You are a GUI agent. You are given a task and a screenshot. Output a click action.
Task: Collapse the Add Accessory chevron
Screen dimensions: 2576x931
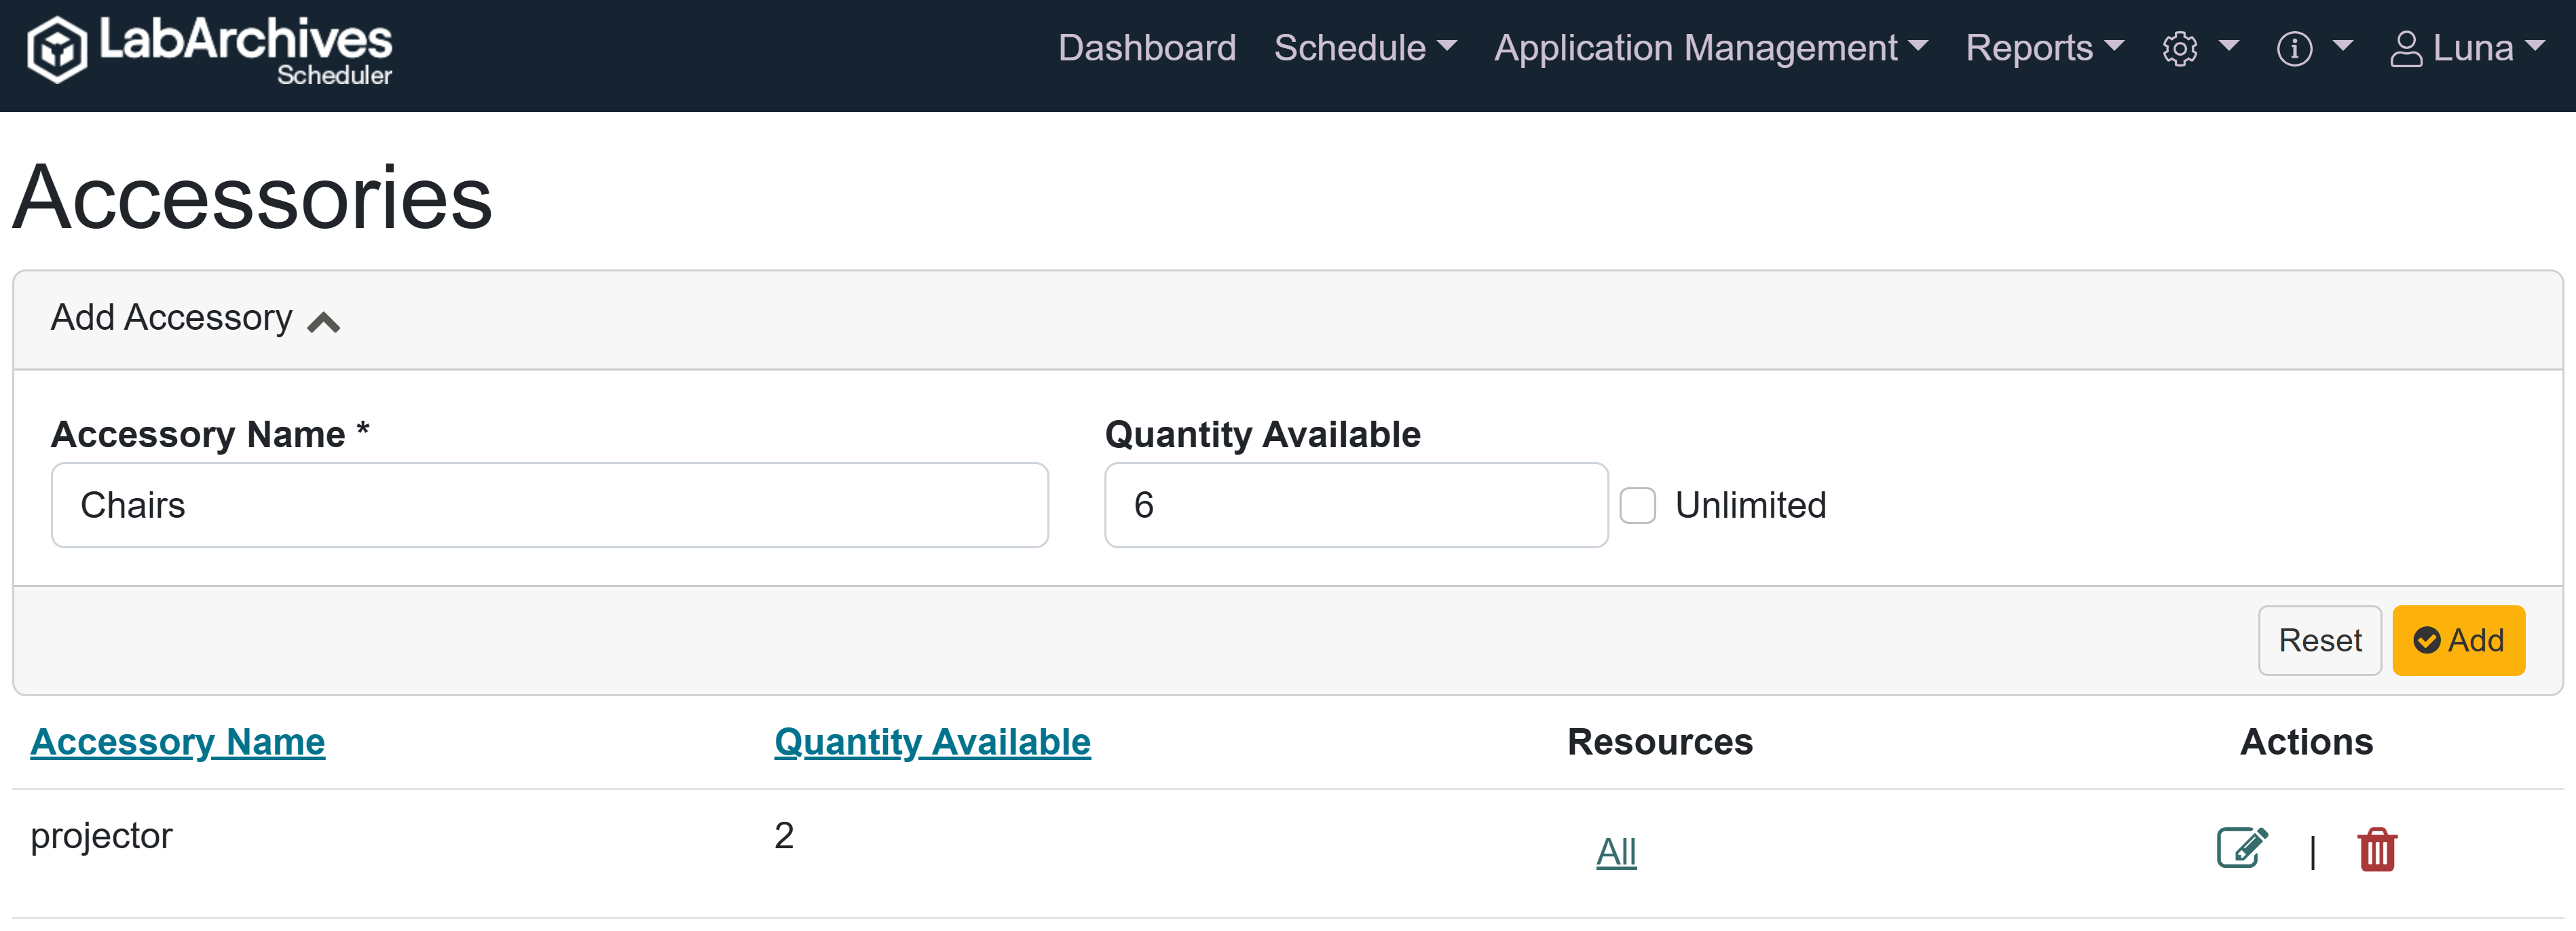(323, 322)
